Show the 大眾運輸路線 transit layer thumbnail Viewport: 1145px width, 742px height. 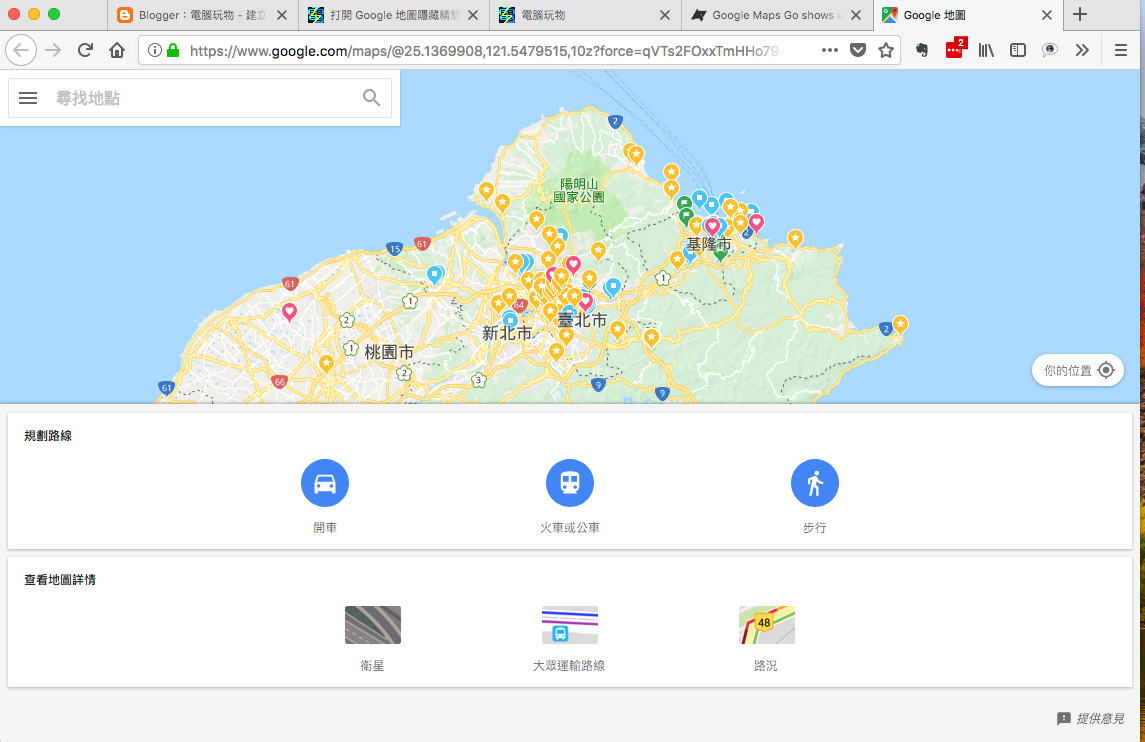[x=570, y=625]
